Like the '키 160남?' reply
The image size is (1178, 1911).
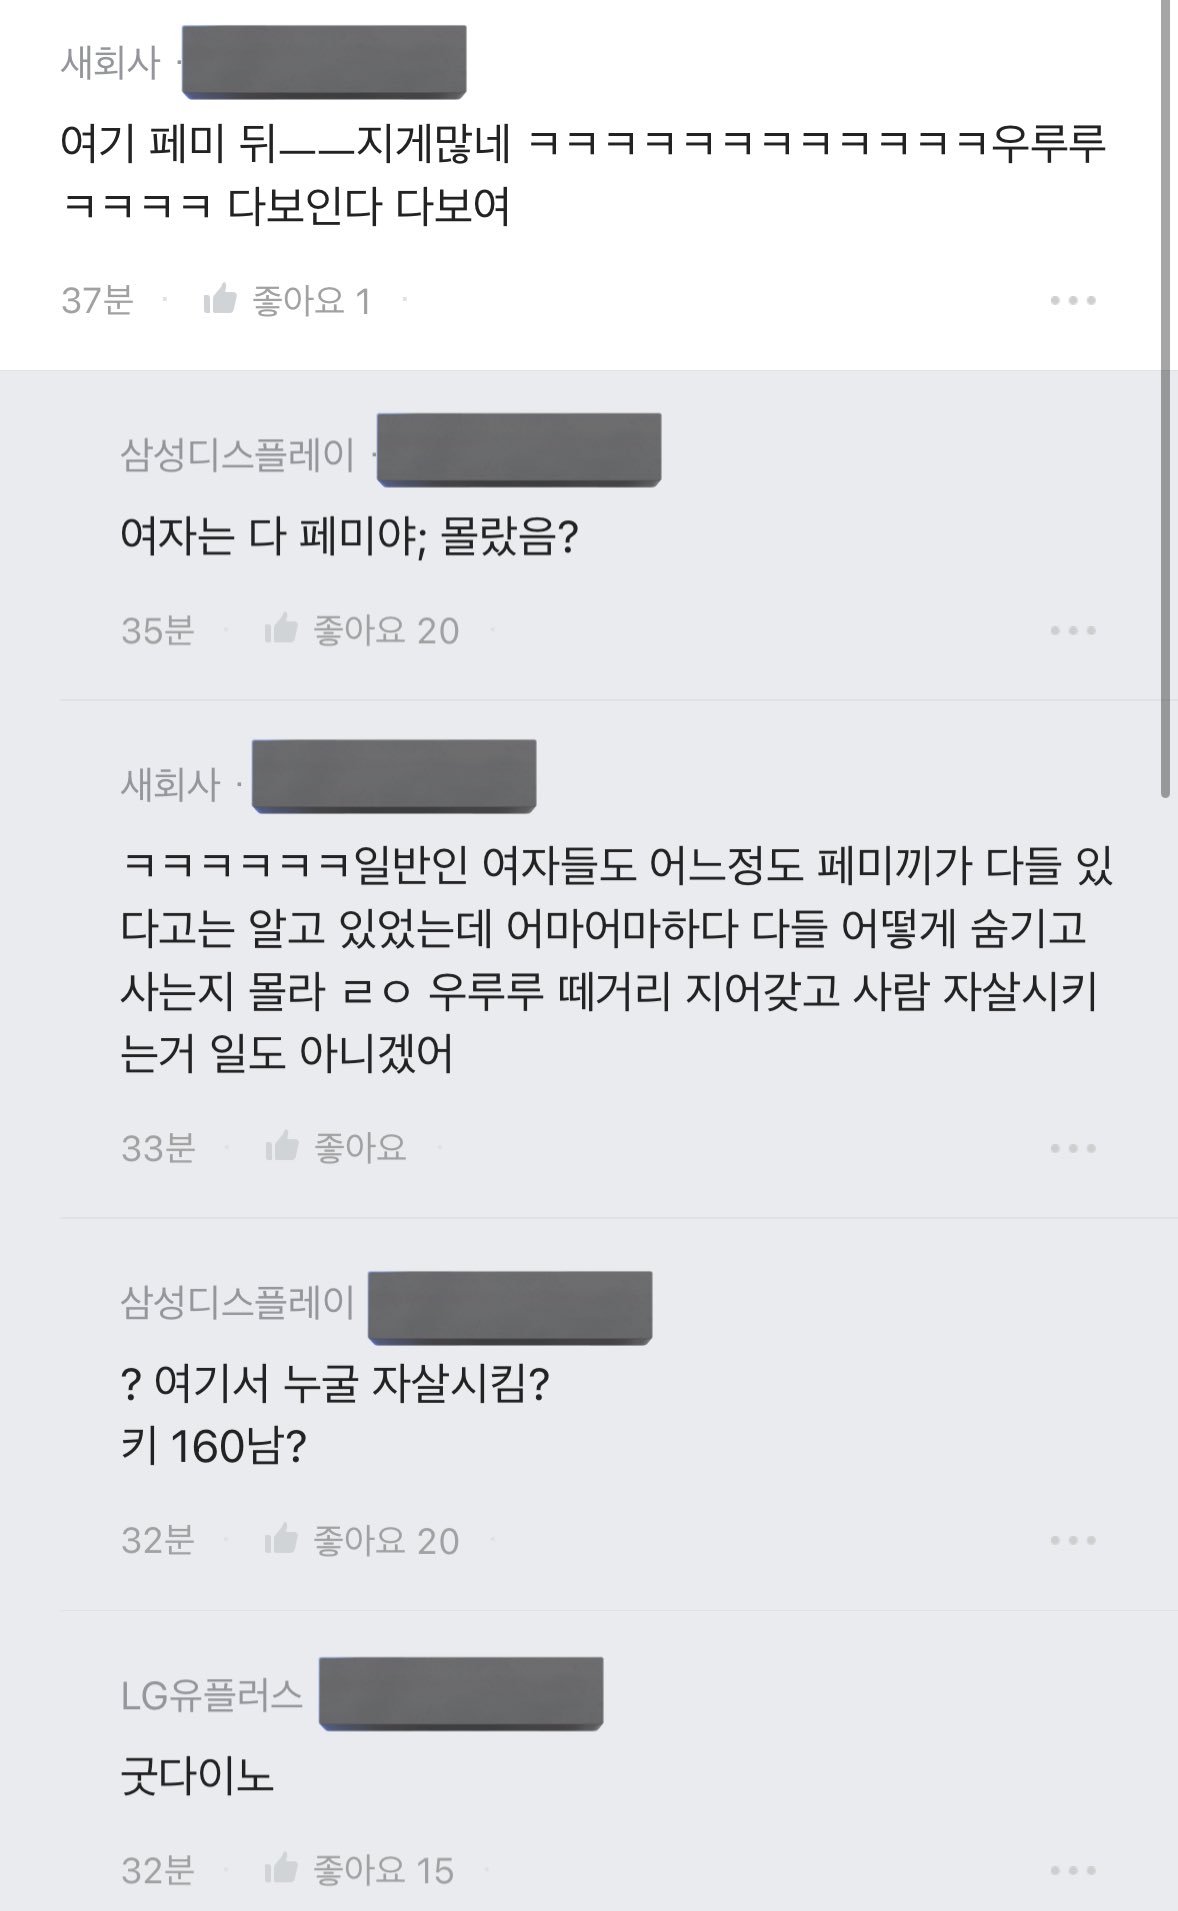point(281,1539)
